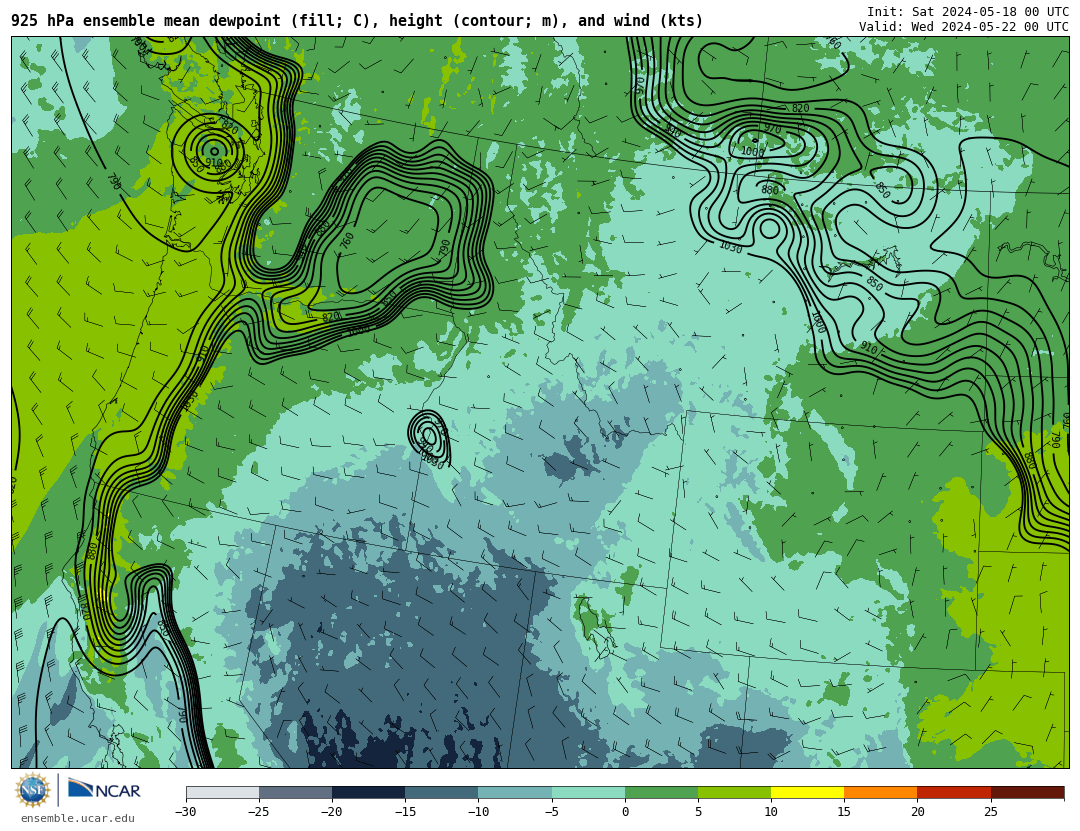This screenshot has width=1080, height=831.
Task: Pick the mint -5 to 0 colorbar segment
Action: 588,792
